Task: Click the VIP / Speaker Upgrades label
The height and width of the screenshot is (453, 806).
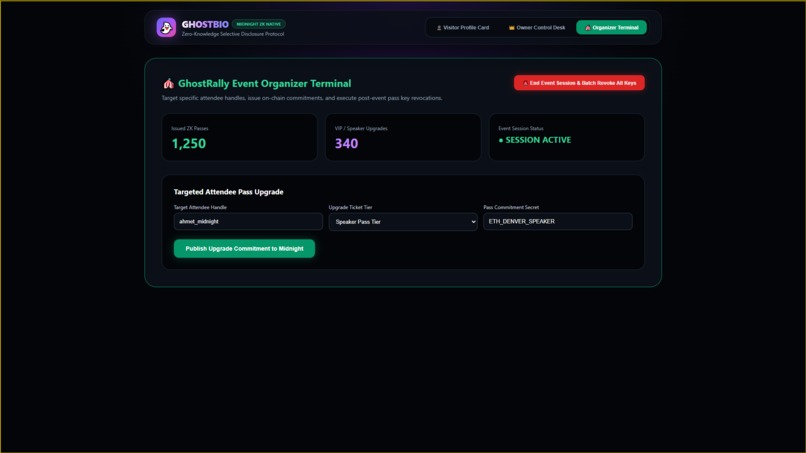Action: 361,129
